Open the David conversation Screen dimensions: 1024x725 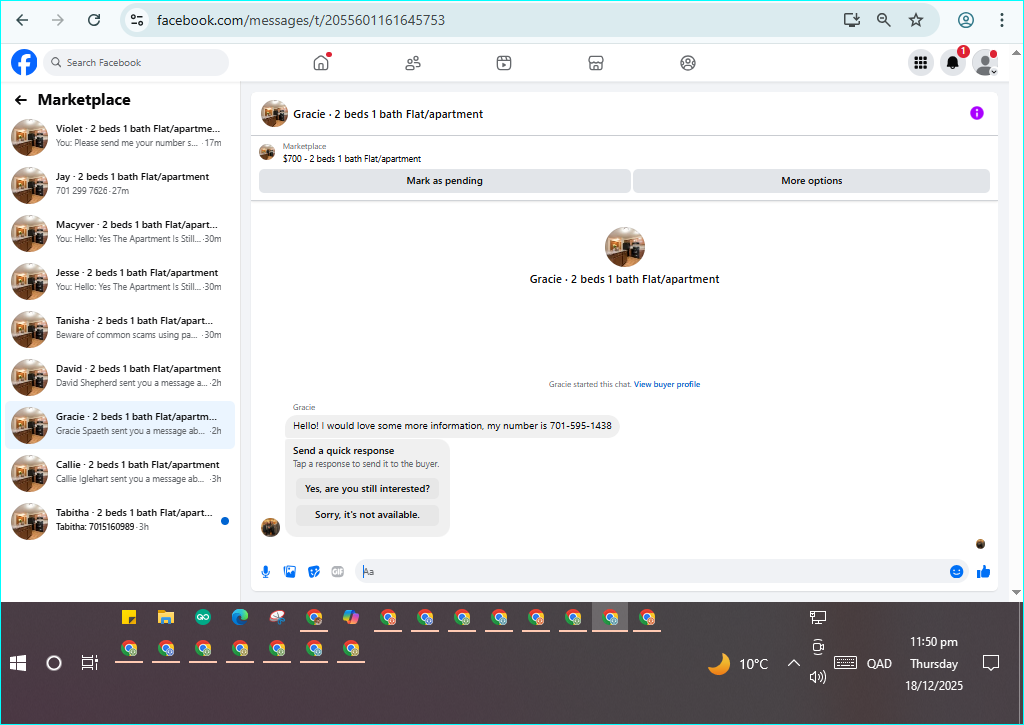pos(120,377)
